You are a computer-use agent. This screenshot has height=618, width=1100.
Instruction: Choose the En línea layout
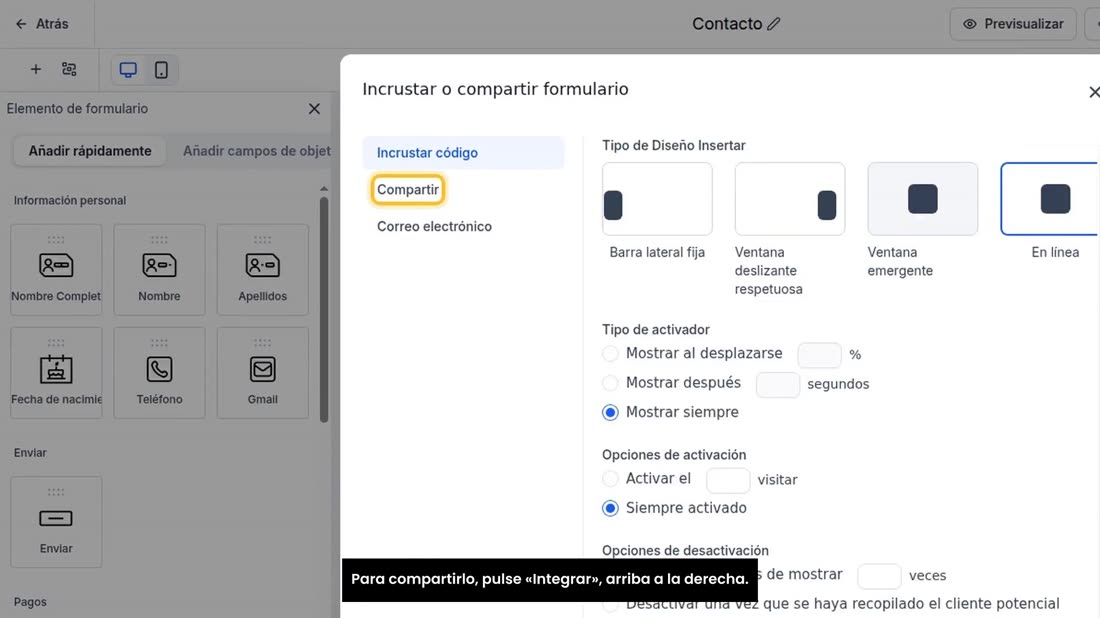(1050, 199)
